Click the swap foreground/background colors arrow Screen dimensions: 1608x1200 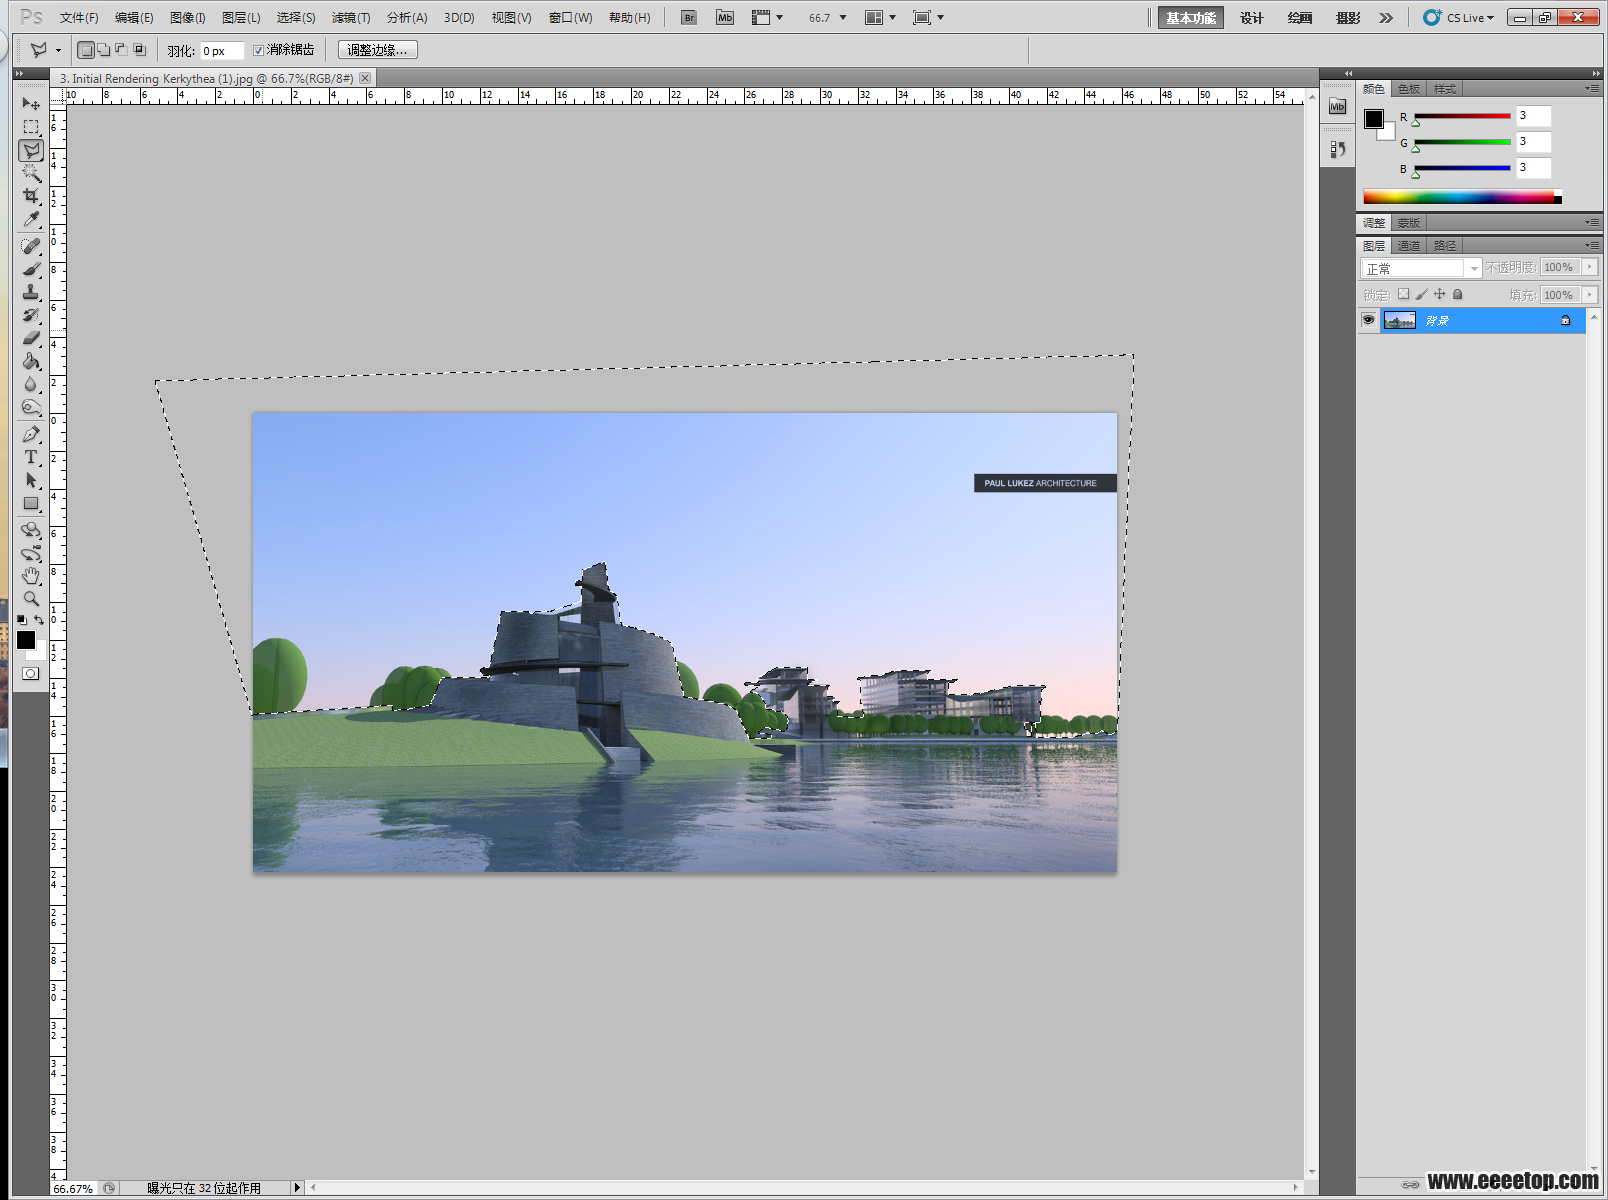point(40,620)
